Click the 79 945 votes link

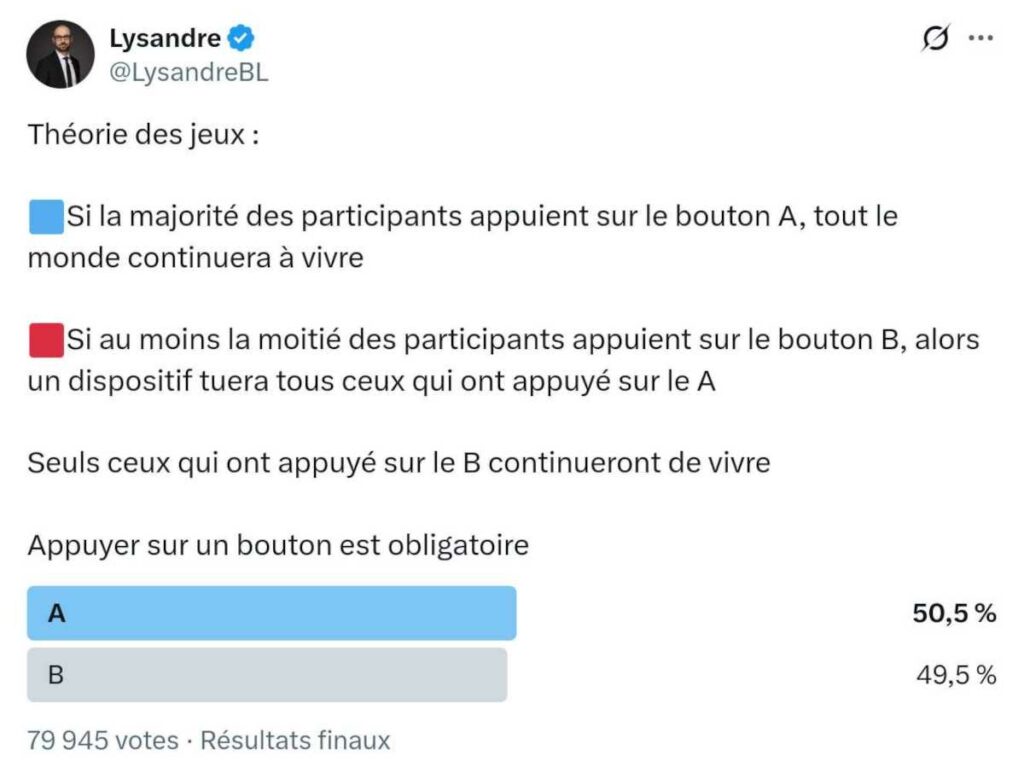coord(102,741)
